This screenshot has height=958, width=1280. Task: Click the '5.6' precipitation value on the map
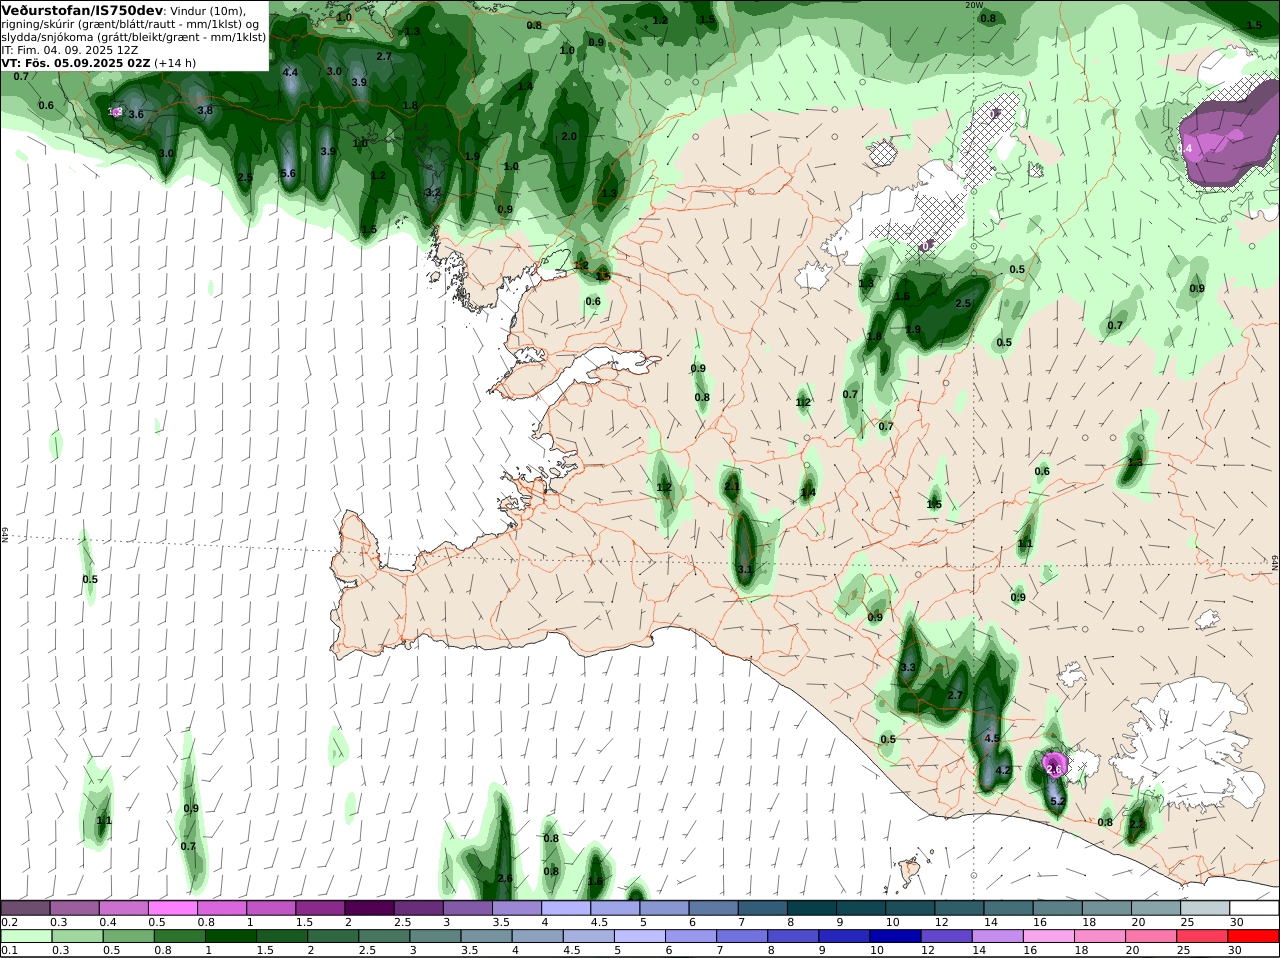[289, 173]
